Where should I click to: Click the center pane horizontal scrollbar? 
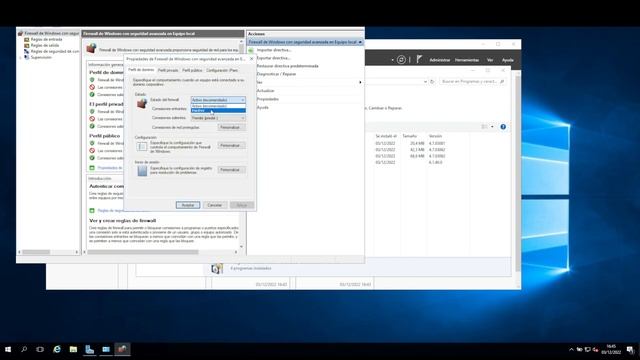[x=142, y=252]
